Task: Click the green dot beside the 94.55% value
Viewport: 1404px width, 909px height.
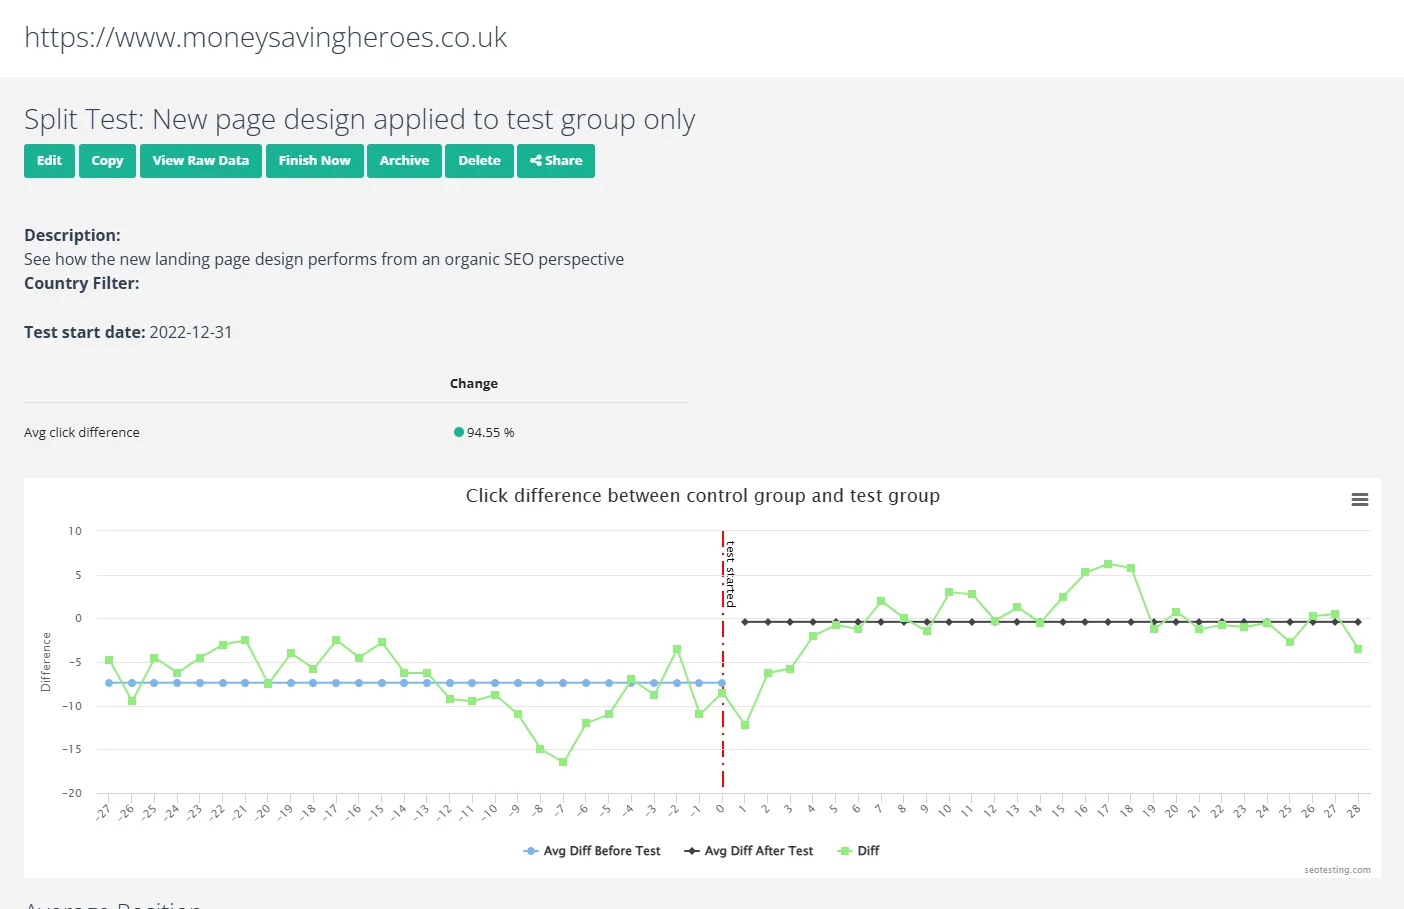Action: (x=459, y=431)
